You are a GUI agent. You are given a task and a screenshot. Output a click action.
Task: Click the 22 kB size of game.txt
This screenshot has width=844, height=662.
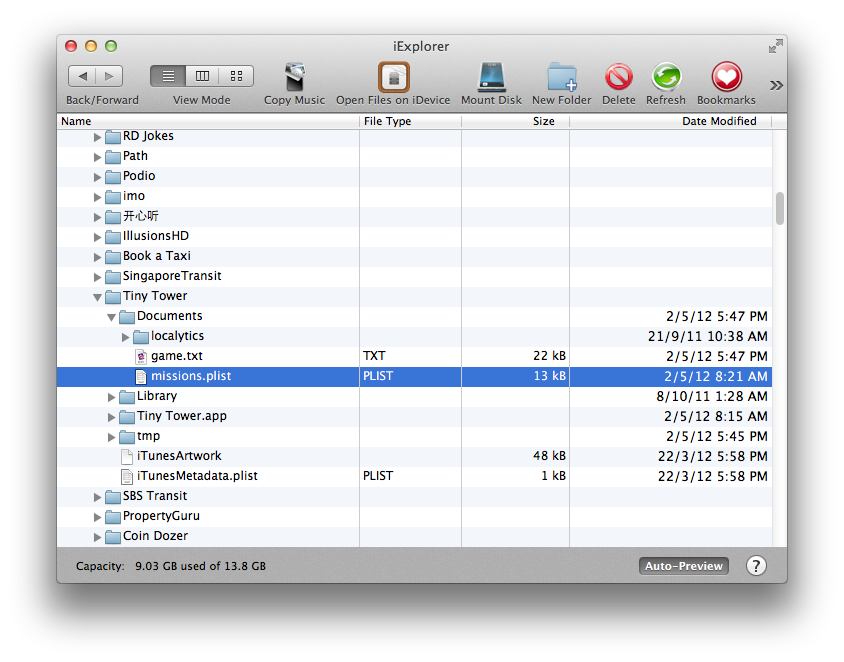coord(550,356)
